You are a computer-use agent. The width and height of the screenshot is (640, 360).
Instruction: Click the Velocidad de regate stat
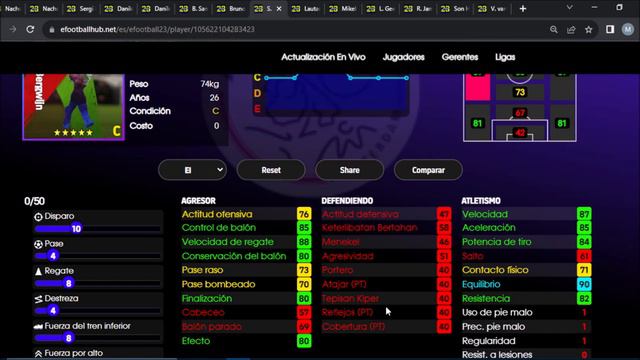tap(246, 242)
